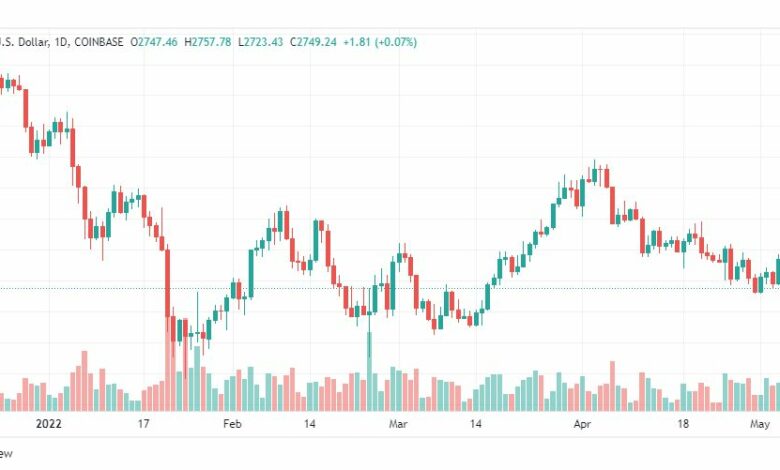The height and width of the screenshot is (470, 780).
Task: Click the low value L2723.43
Action: click(260, 42)
